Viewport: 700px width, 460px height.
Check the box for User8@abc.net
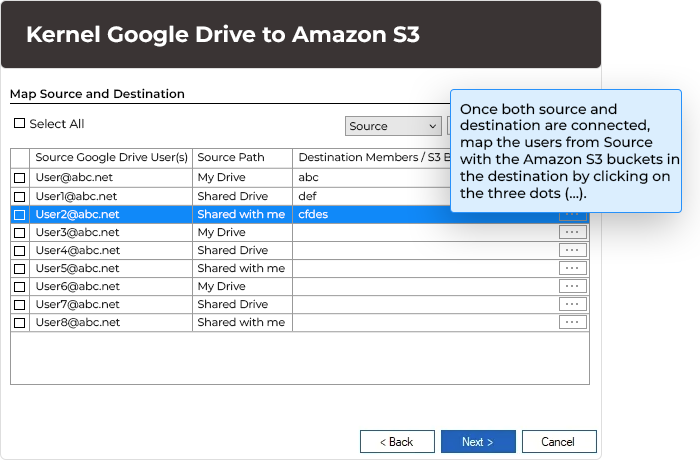coord(20,322)
